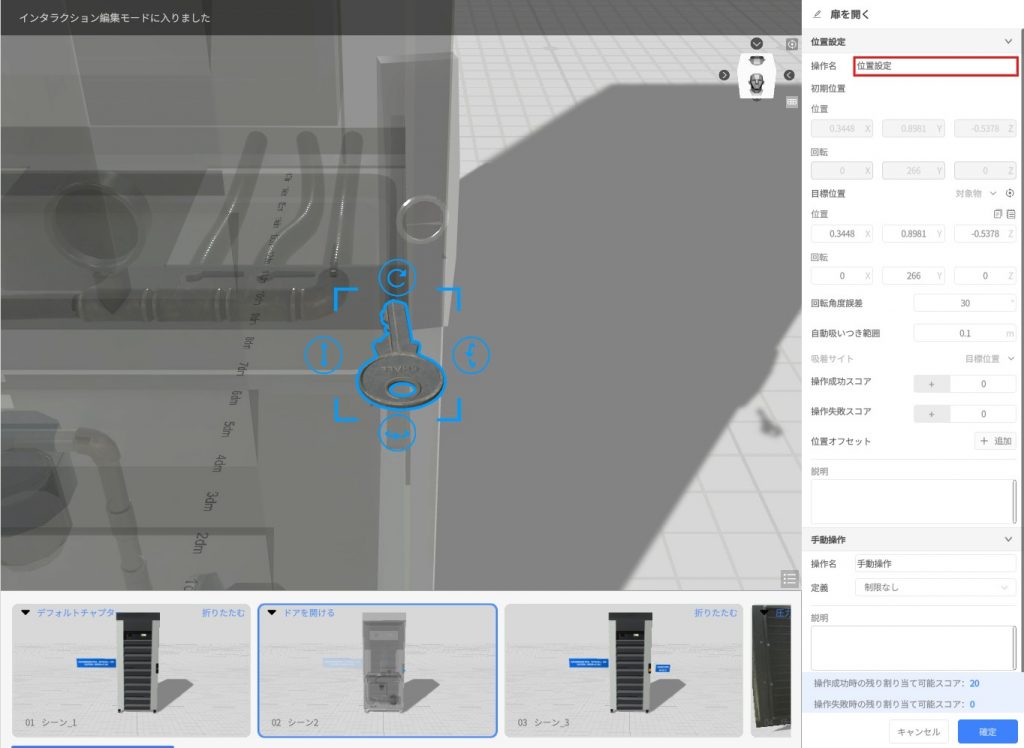Collapse the 位置設定 section
The image size is (1024, 748).
coord(1008,41)
